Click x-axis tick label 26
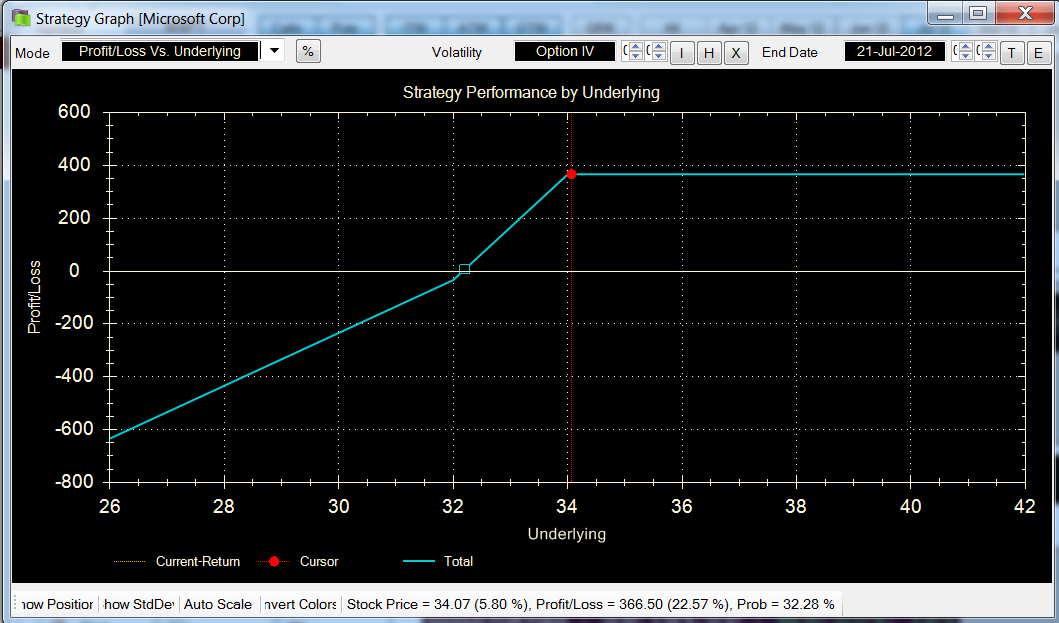This screenshot has width=1059, height=623. pos(109,506)
